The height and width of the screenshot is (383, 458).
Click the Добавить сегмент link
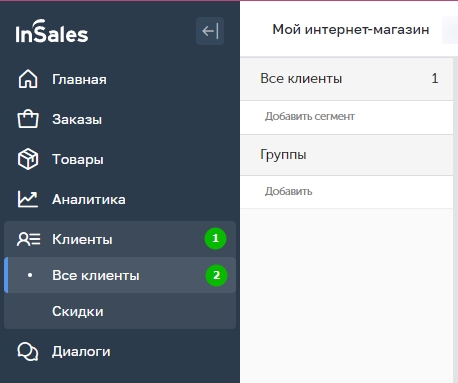pos(310,116)
